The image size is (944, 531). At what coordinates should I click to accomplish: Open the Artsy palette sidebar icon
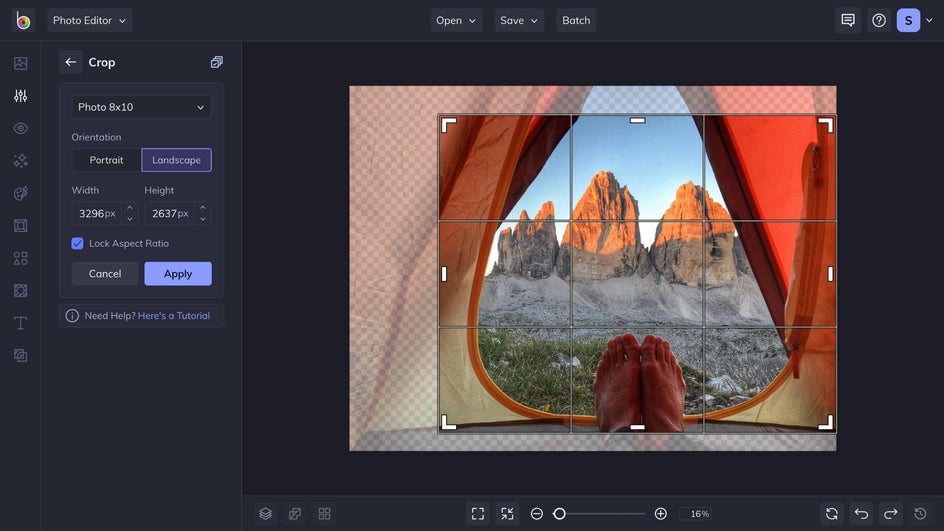pos(20,193)
